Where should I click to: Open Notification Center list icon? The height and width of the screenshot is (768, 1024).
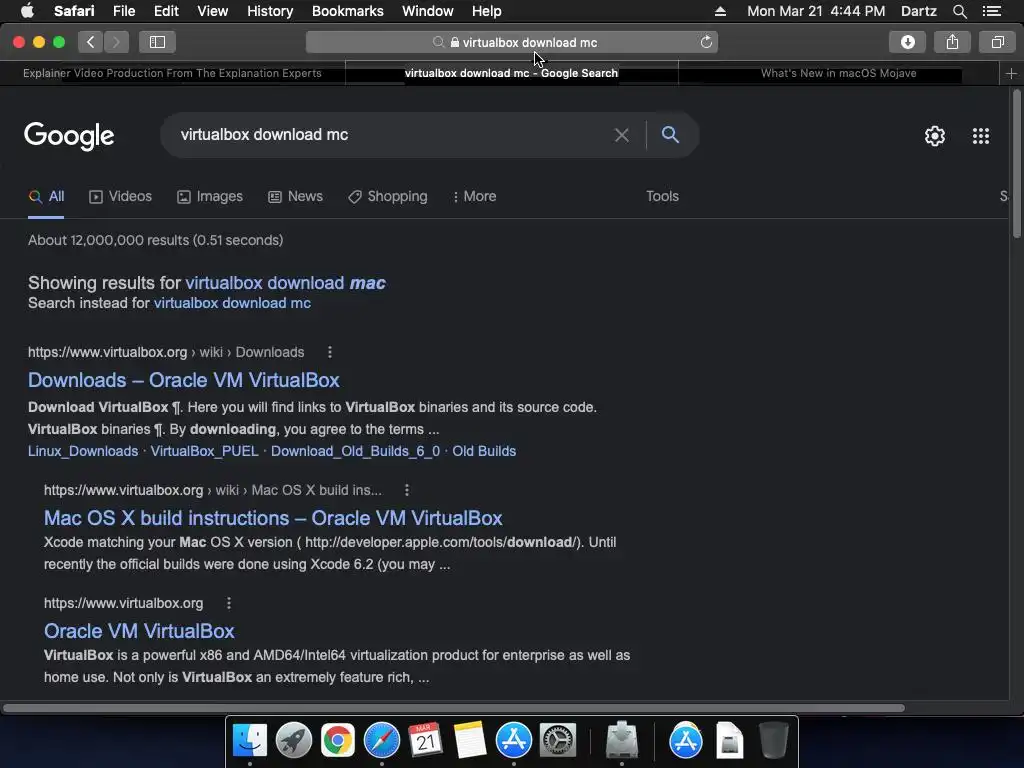click(x=991, y=11)
